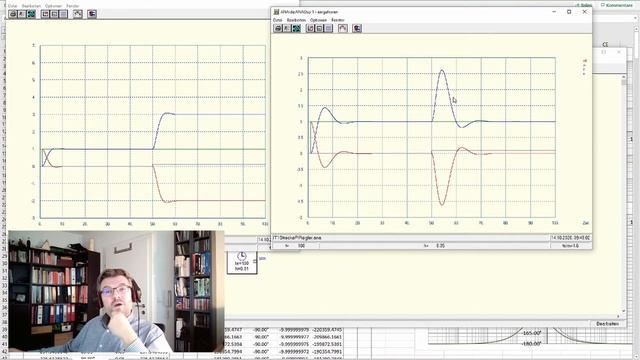Image resolution: width=640 pixels, height=360 pixels.
Task: Click the vertical scrollbar thumb in the background window
Action: (624, 82)
